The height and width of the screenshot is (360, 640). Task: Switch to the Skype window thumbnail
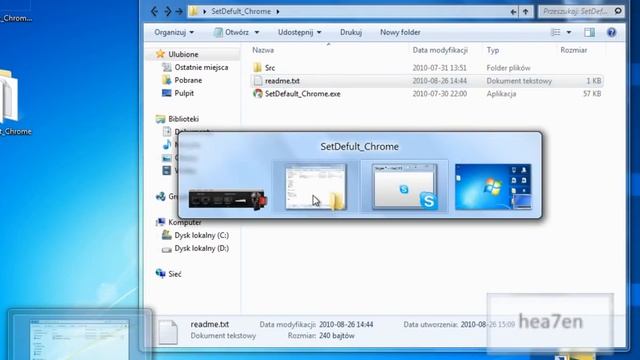tap(404, 187)
